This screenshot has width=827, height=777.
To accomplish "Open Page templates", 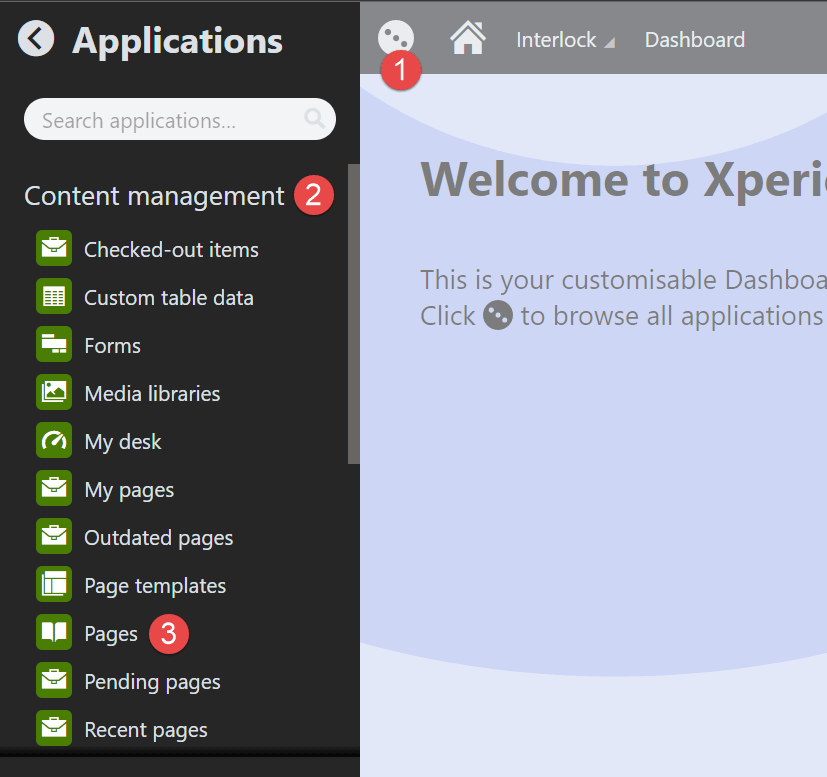I will click(x=155, y=587).
